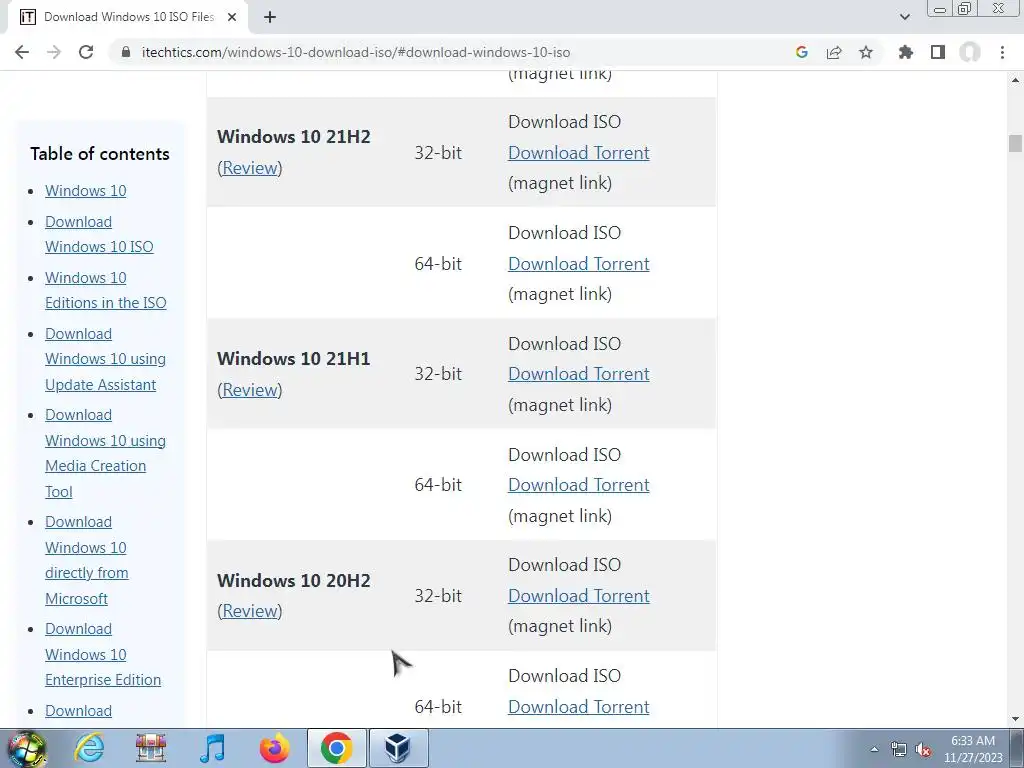Click the Windows 10 21H2 heading text
The image size is (1024, 768).
click(294, 136)
